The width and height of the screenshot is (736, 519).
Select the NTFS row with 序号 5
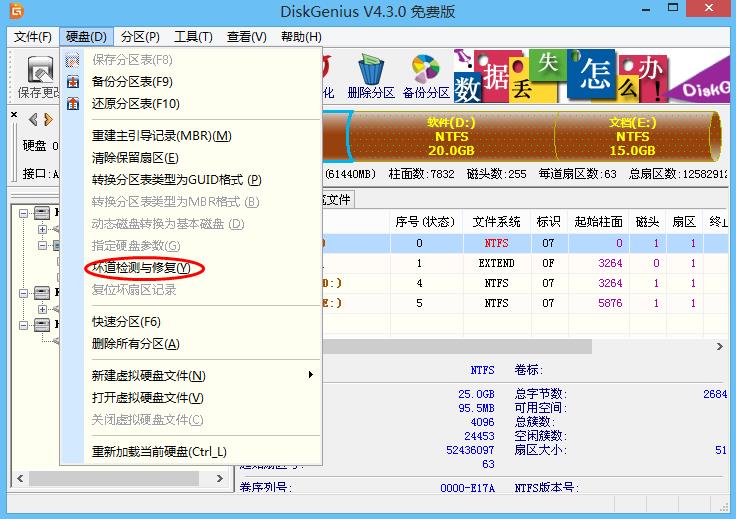(525, 303)
